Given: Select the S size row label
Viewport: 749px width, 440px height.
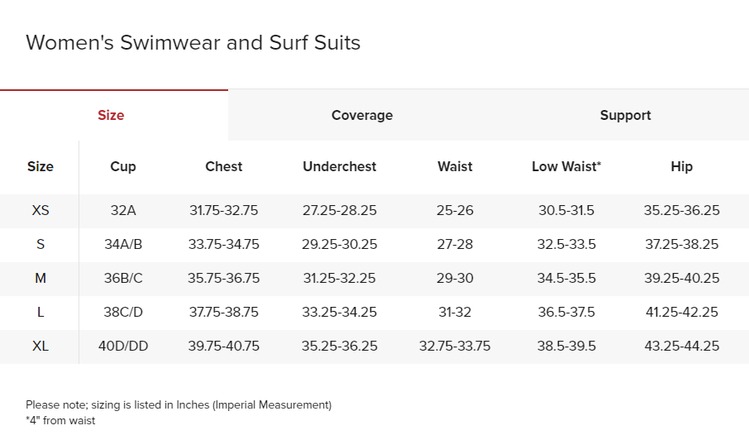Looking at the screenshot, I should pyautogui.click(x=40, y=244).
